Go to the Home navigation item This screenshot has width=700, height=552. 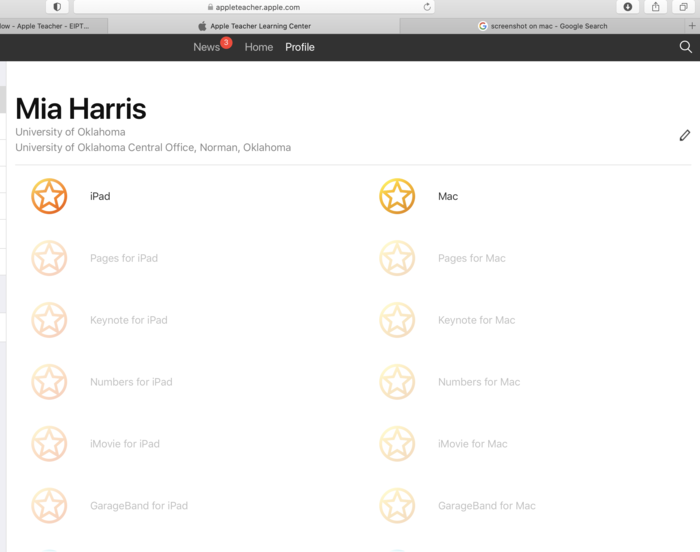[x=259, y=47]
